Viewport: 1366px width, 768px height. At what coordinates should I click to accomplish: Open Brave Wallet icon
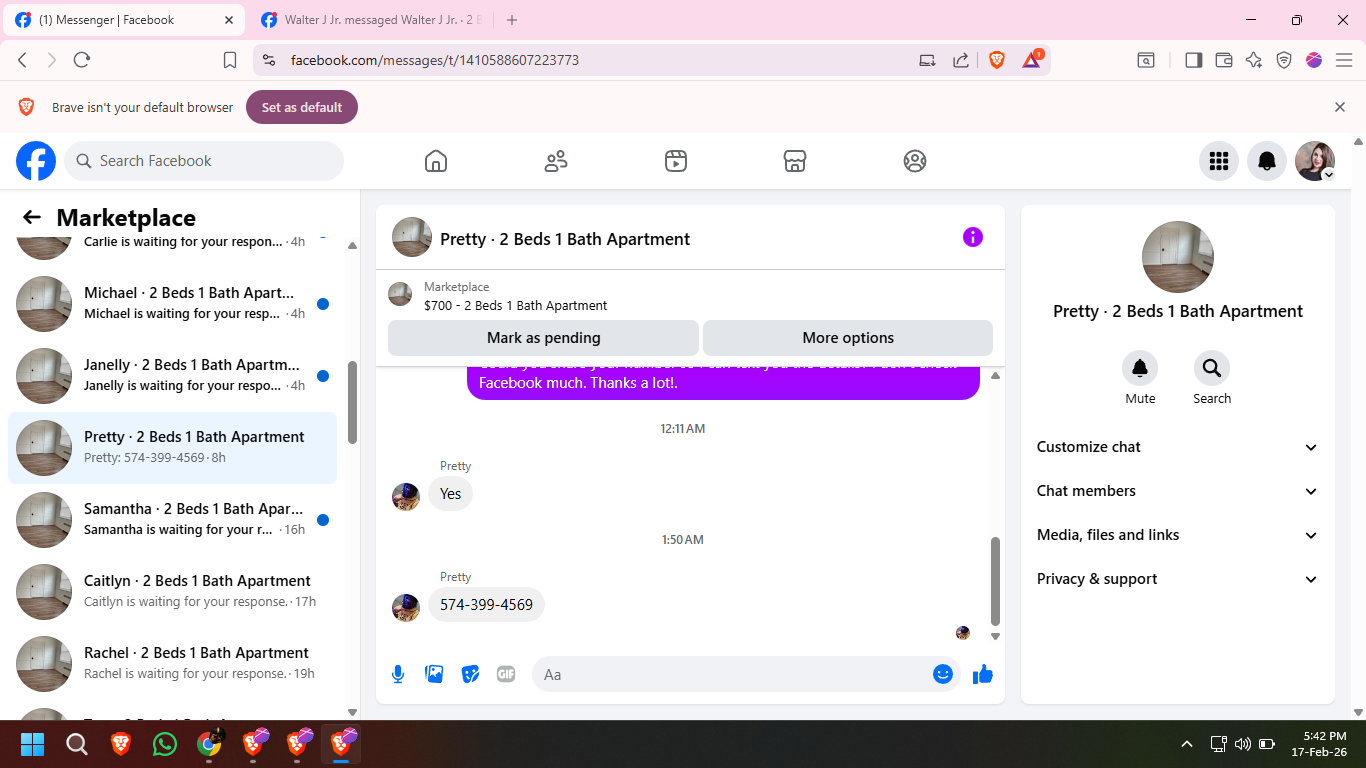pos(1224,60)
